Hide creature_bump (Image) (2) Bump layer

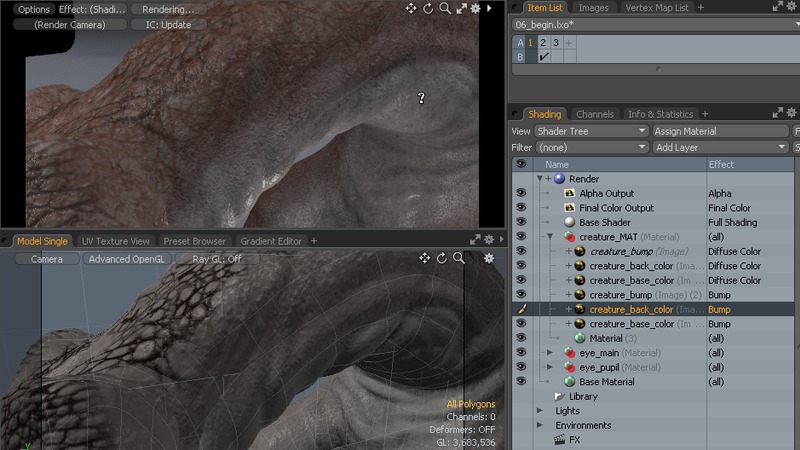click(521, 294)
